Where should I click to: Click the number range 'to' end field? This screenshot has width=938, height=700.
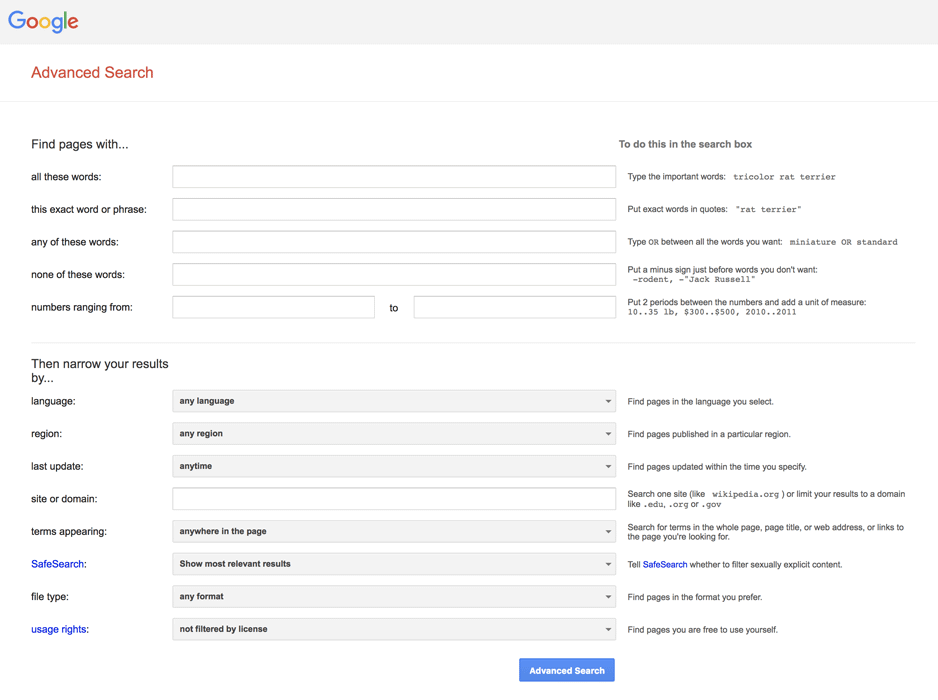pyautogui.click(x=514, y=307)
